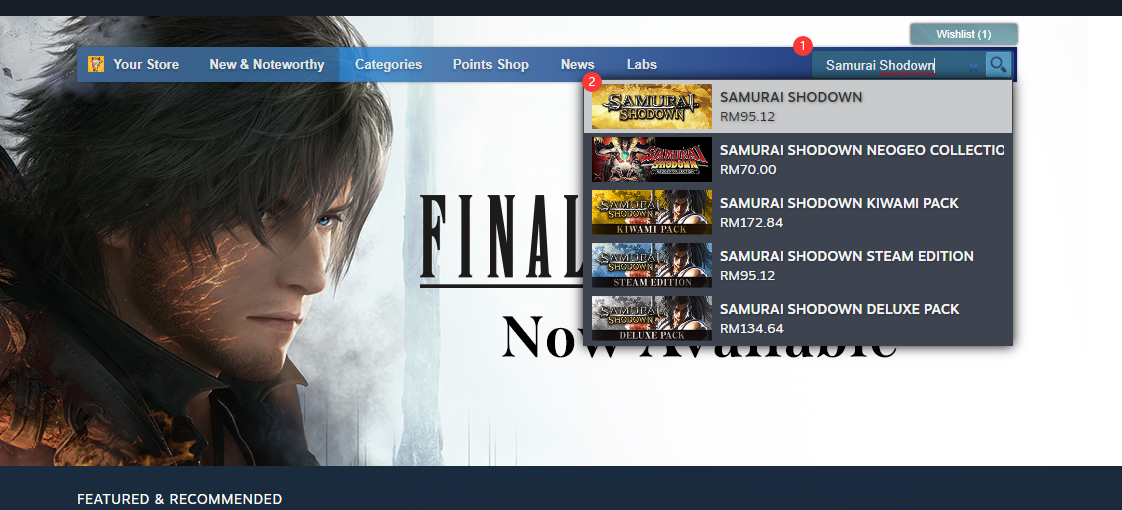Click the magnifying glass search button
The width and height of the screenshot is (1122, 510).
[x=998, y=64]
